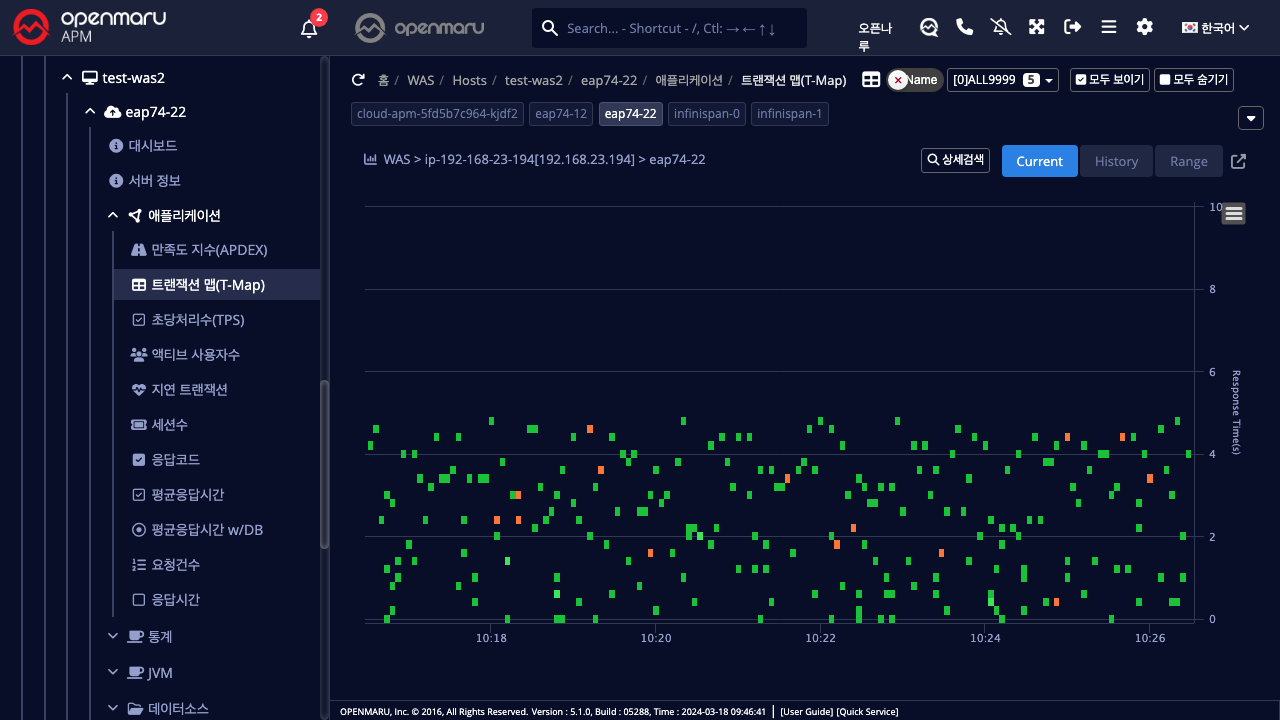
Task: Click the logout icon in header
Action: point(1073,27)
